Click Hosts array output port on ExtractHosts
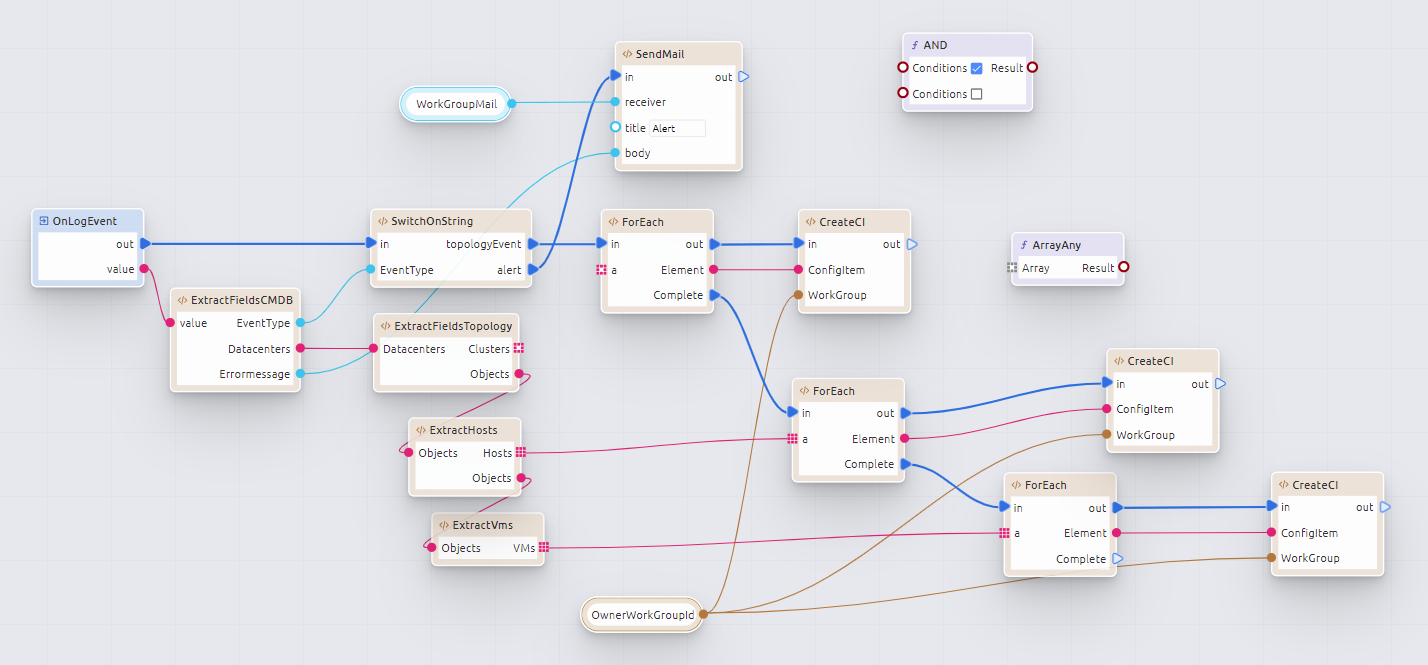The height and width of the screenshot is (665, 1428). point(521,453)
